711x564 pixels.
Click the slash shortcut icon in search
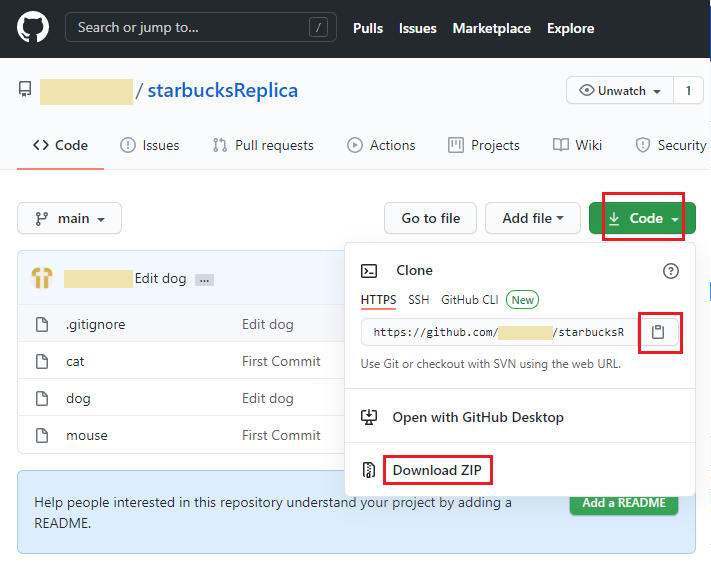point(318,28)
